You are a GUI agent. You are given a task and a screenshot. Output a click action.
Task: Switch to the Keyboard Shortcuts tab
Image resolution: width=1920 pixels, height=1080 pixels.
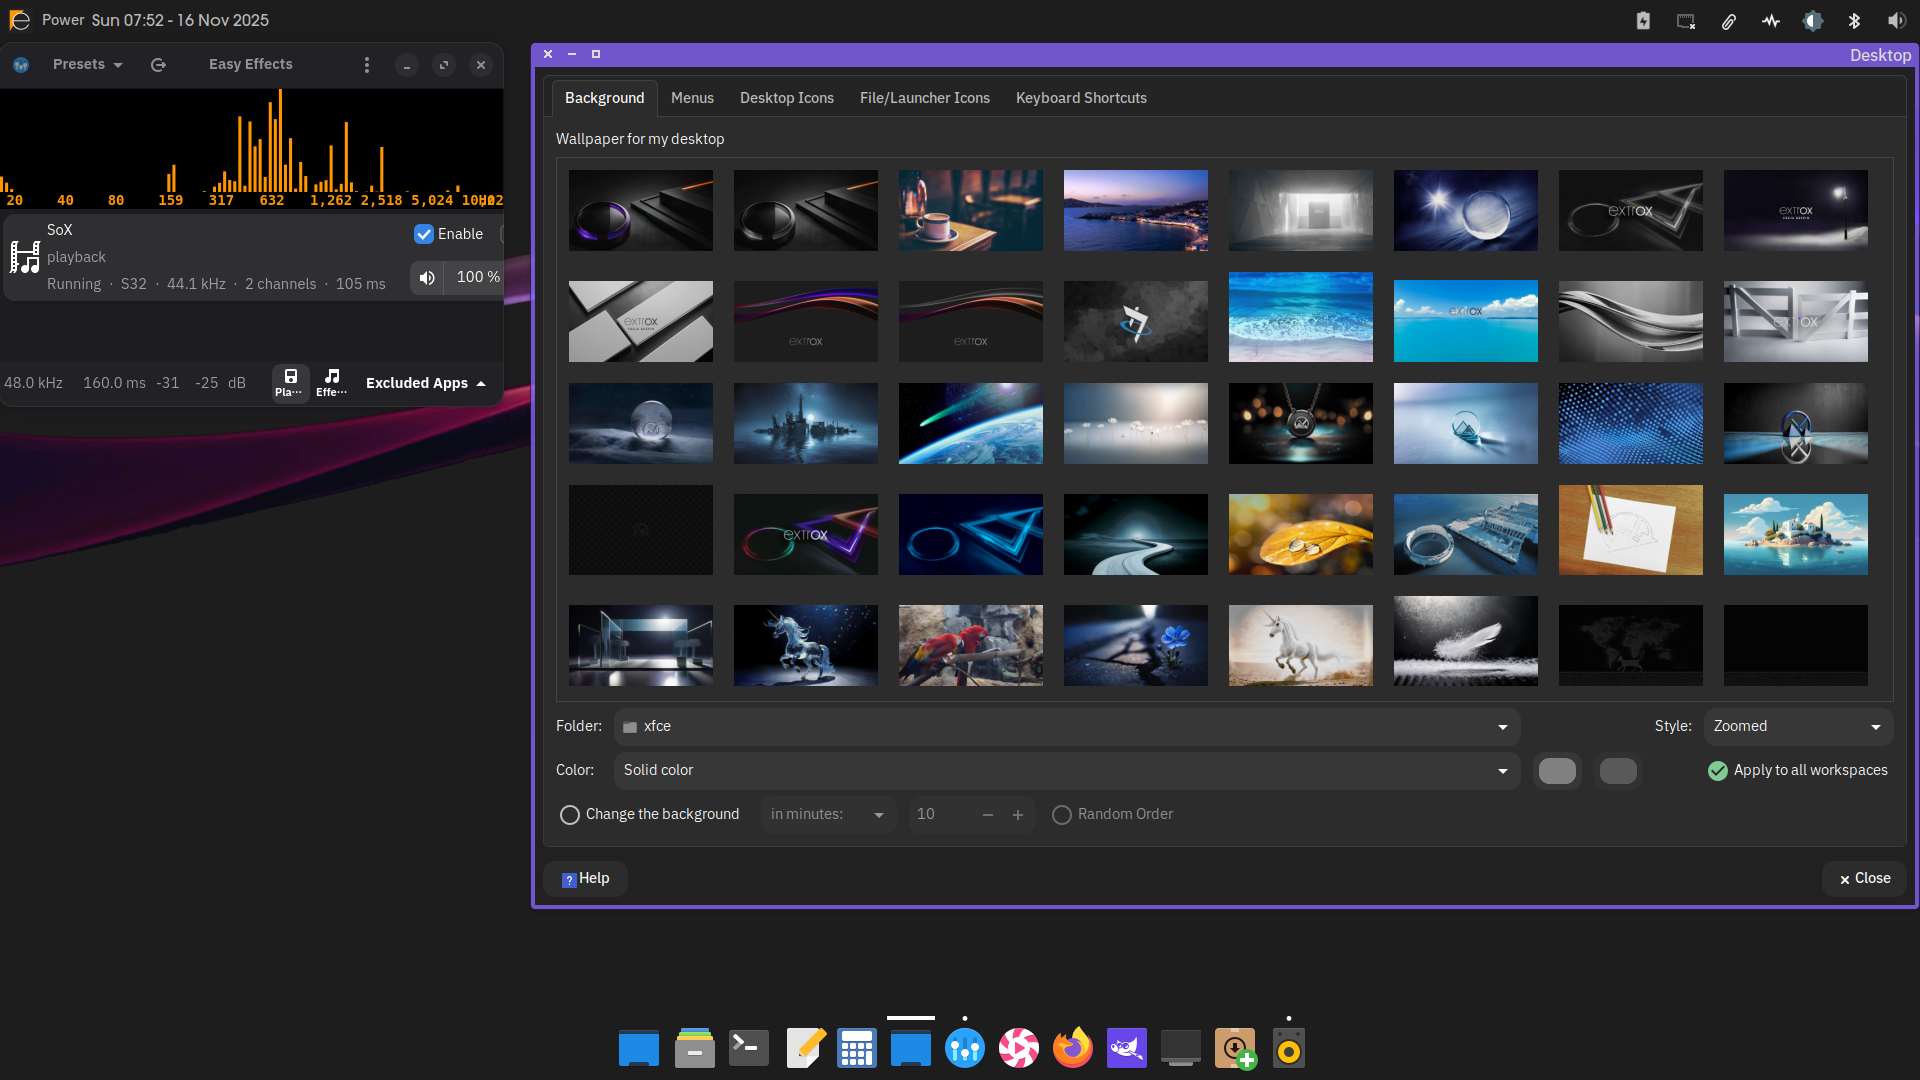(x=1081, y=98)
